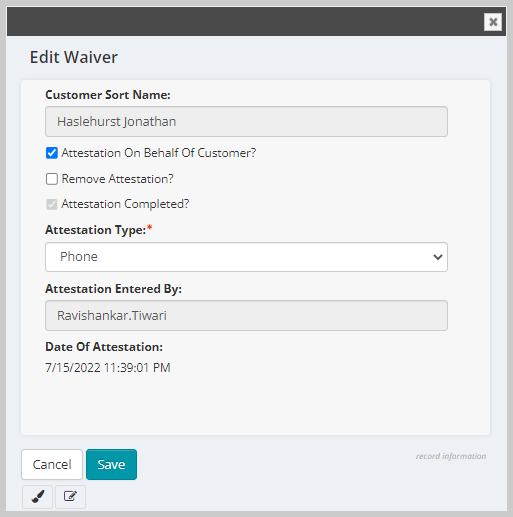Click the 7/15/2022 attestation date text
513x517 pixels.
108,368
